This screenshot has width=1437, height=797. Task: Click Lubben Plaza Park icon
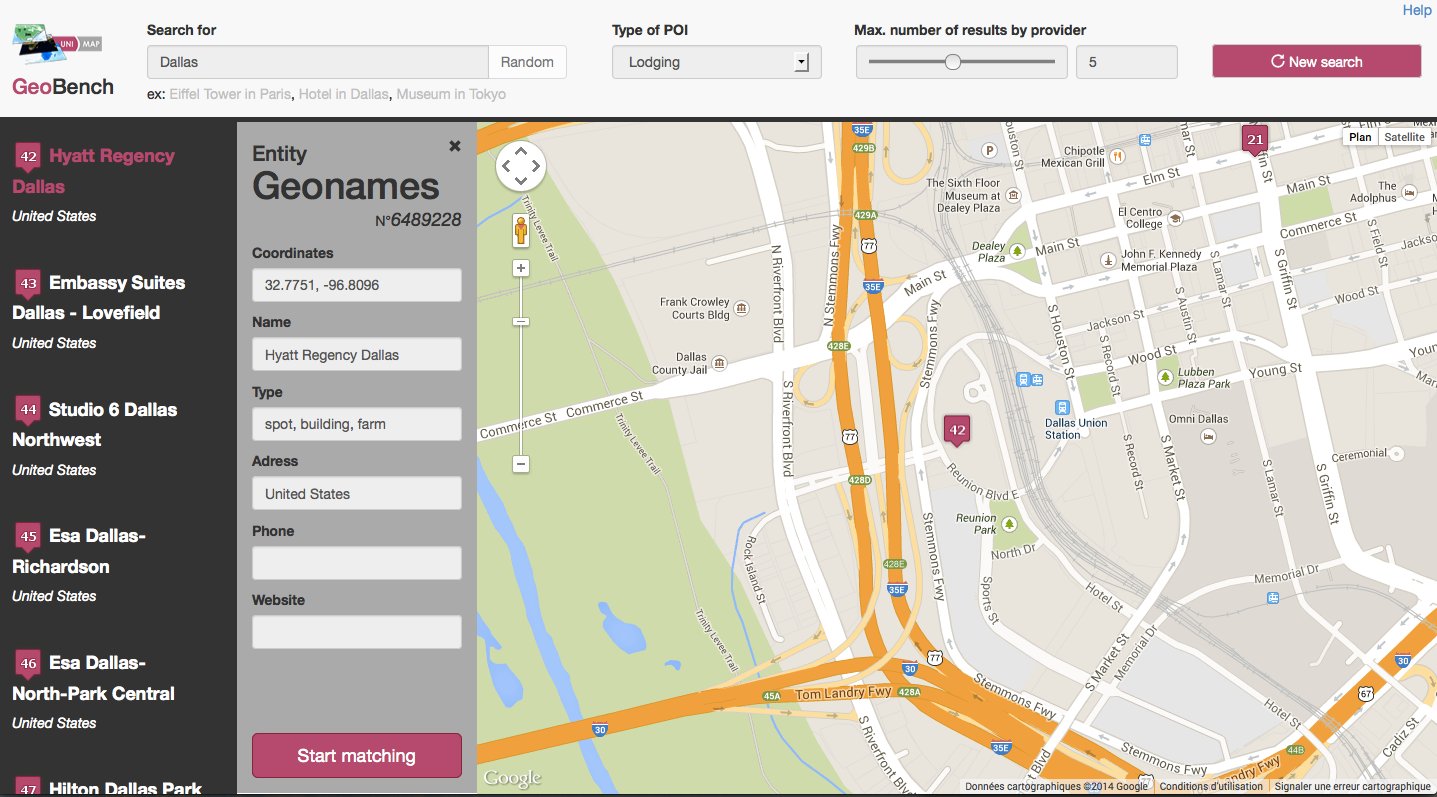coord(1165,377)
